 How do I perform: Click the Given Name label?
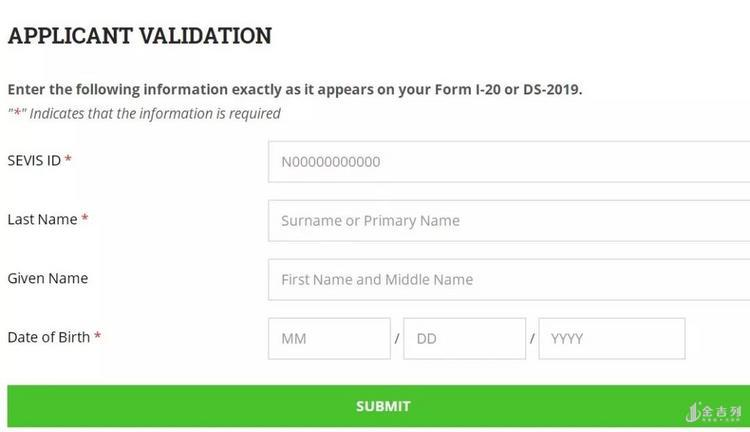click(47, 278)
